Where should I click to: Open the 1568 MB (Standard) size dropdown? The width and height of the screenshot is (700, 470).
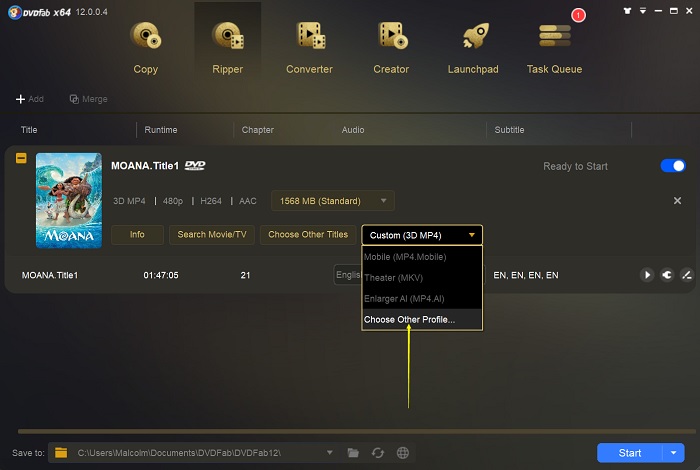(333, 201)
